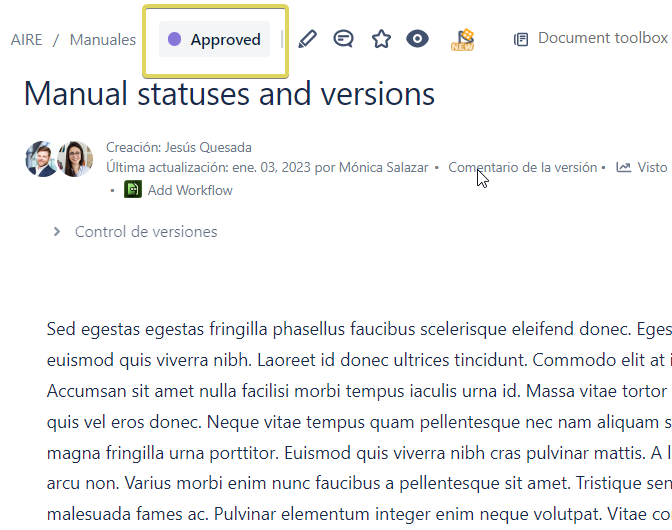Open the Approved status badge

click(x=214, y=39)
